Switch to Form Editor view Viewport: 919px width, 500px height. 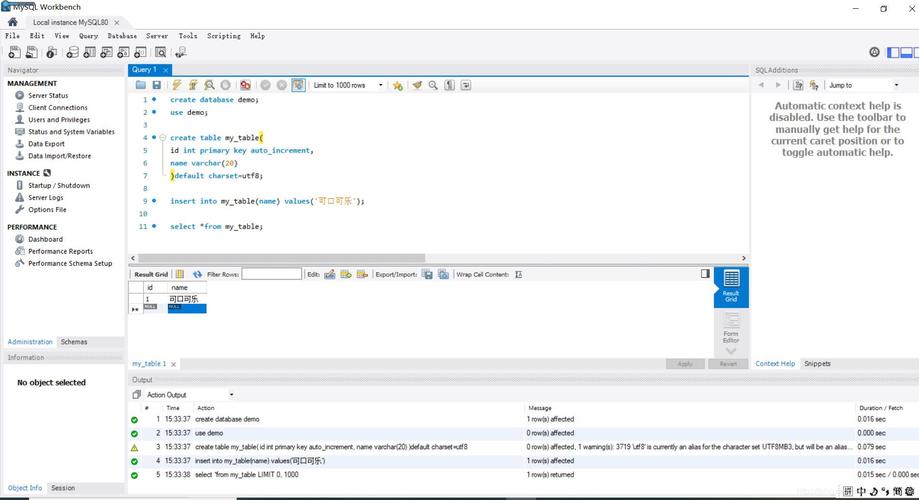[731, 329]
